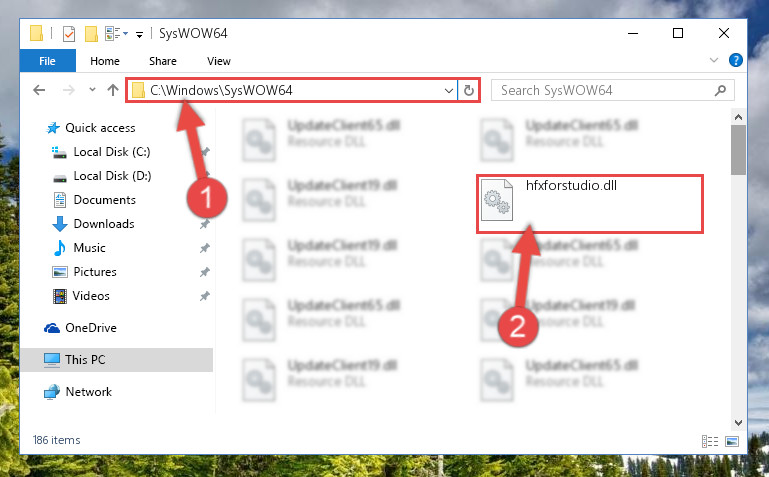Open Explorer help via question mark icon
Image resolution: width=769 pixels, height=477 pixels.
[736, 60]
